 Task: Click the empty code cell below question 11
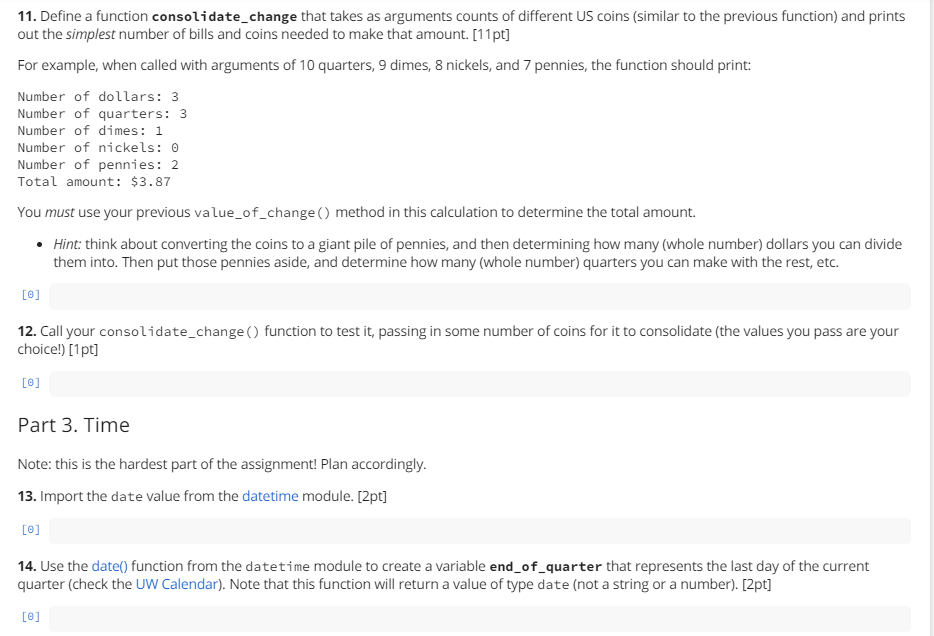478,295
